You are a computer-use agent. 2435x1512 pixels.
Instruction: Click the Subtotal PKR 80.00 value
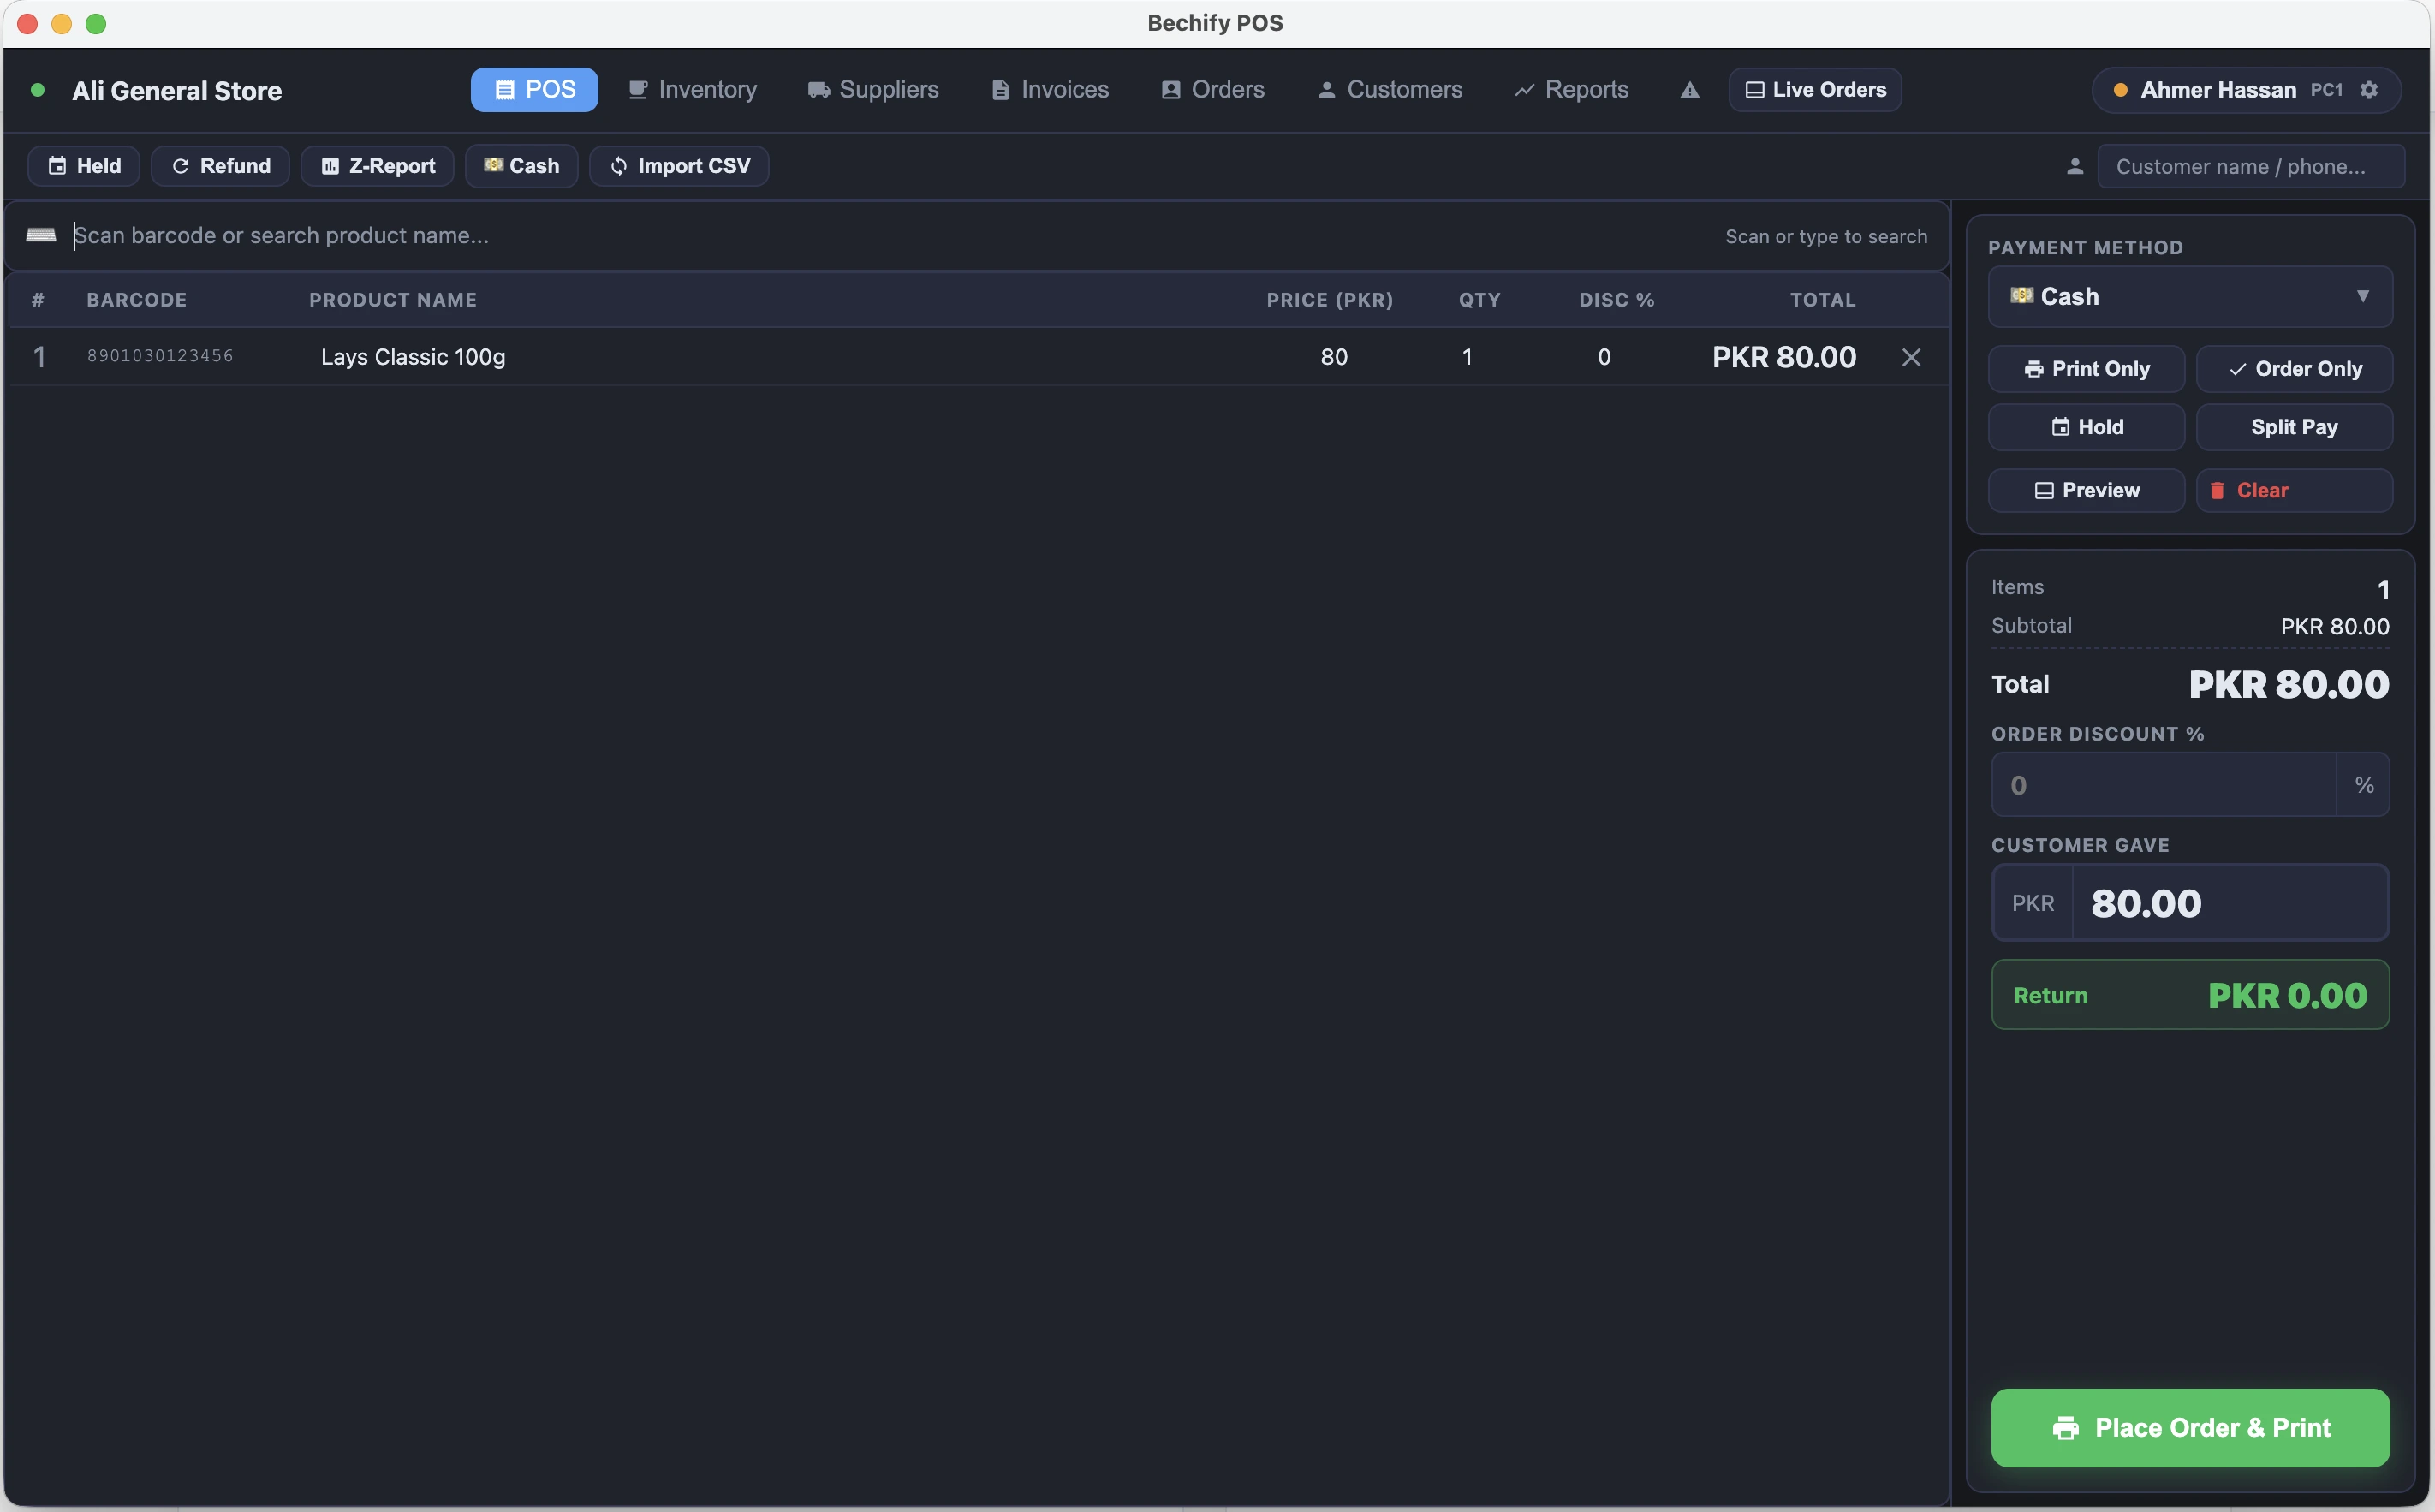[2334, 627]
